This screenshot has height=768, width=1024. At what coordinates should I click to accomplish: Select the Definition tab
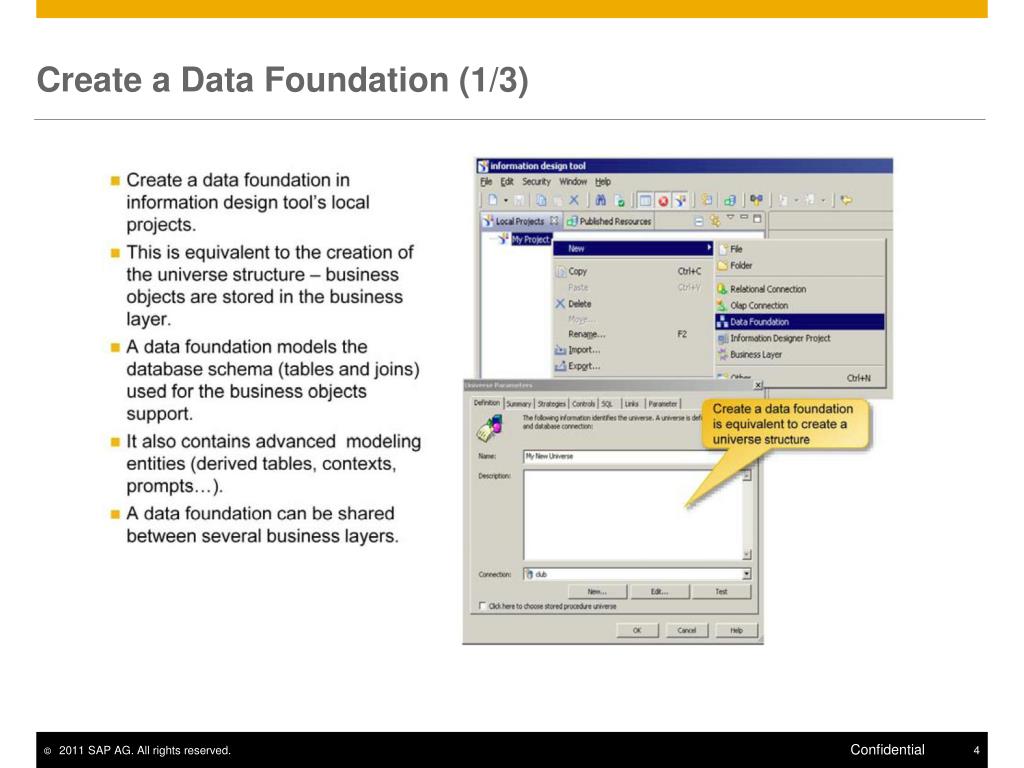pyautogui.click(x=487, y=403)
